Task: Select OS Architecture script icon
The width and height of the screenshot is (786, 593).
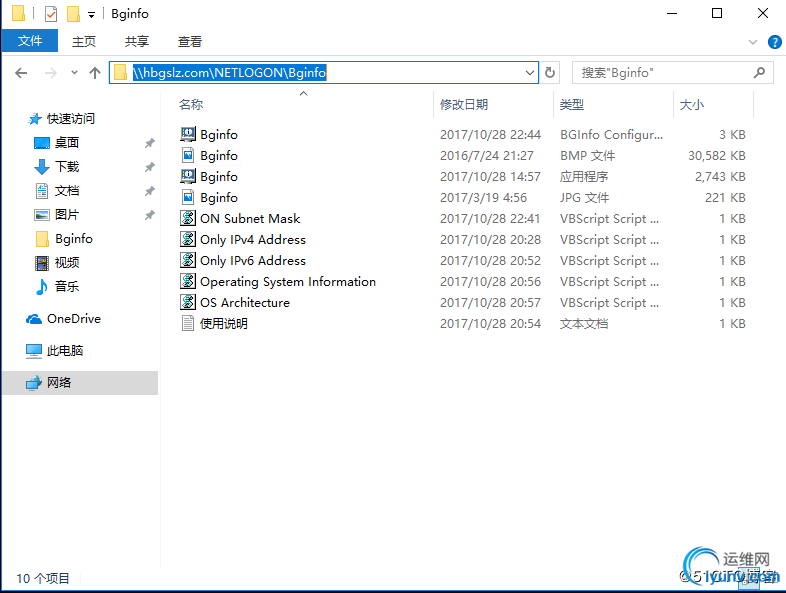Action: click(188, 302)
